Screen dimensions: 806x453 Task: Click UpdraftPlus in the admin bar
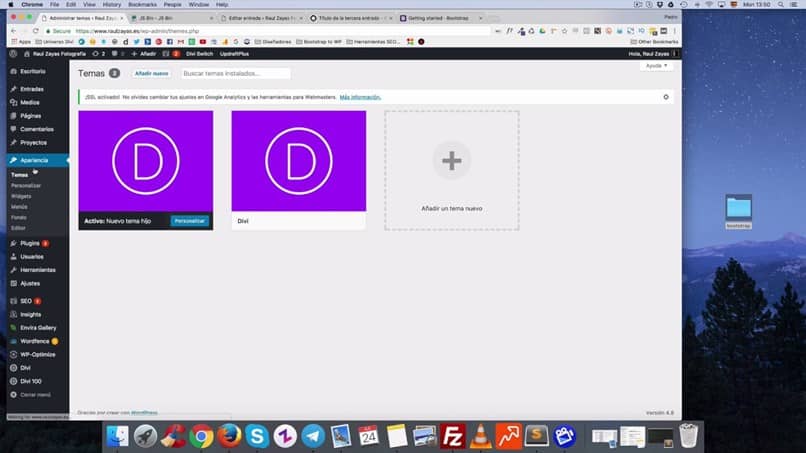pos(234,53)
